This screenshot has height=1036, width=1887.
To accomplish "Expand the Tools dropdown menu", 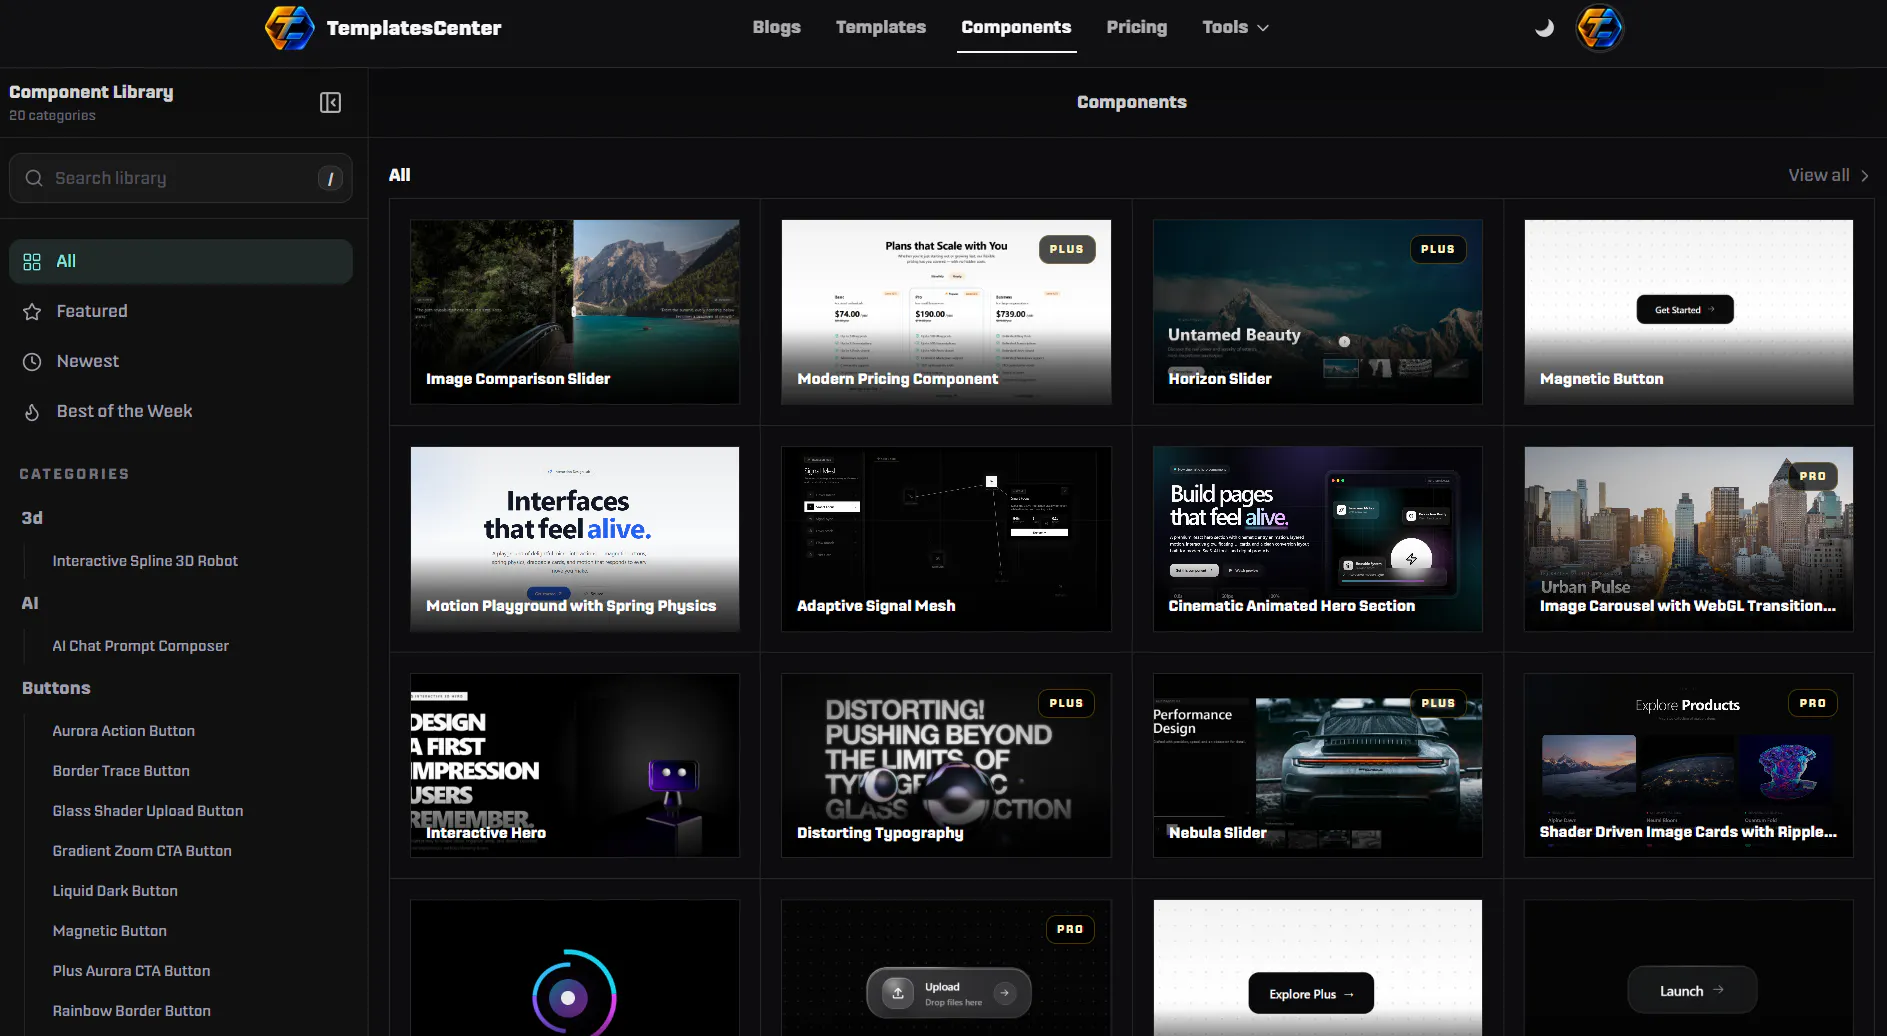I will click(x=1236, y=27).
